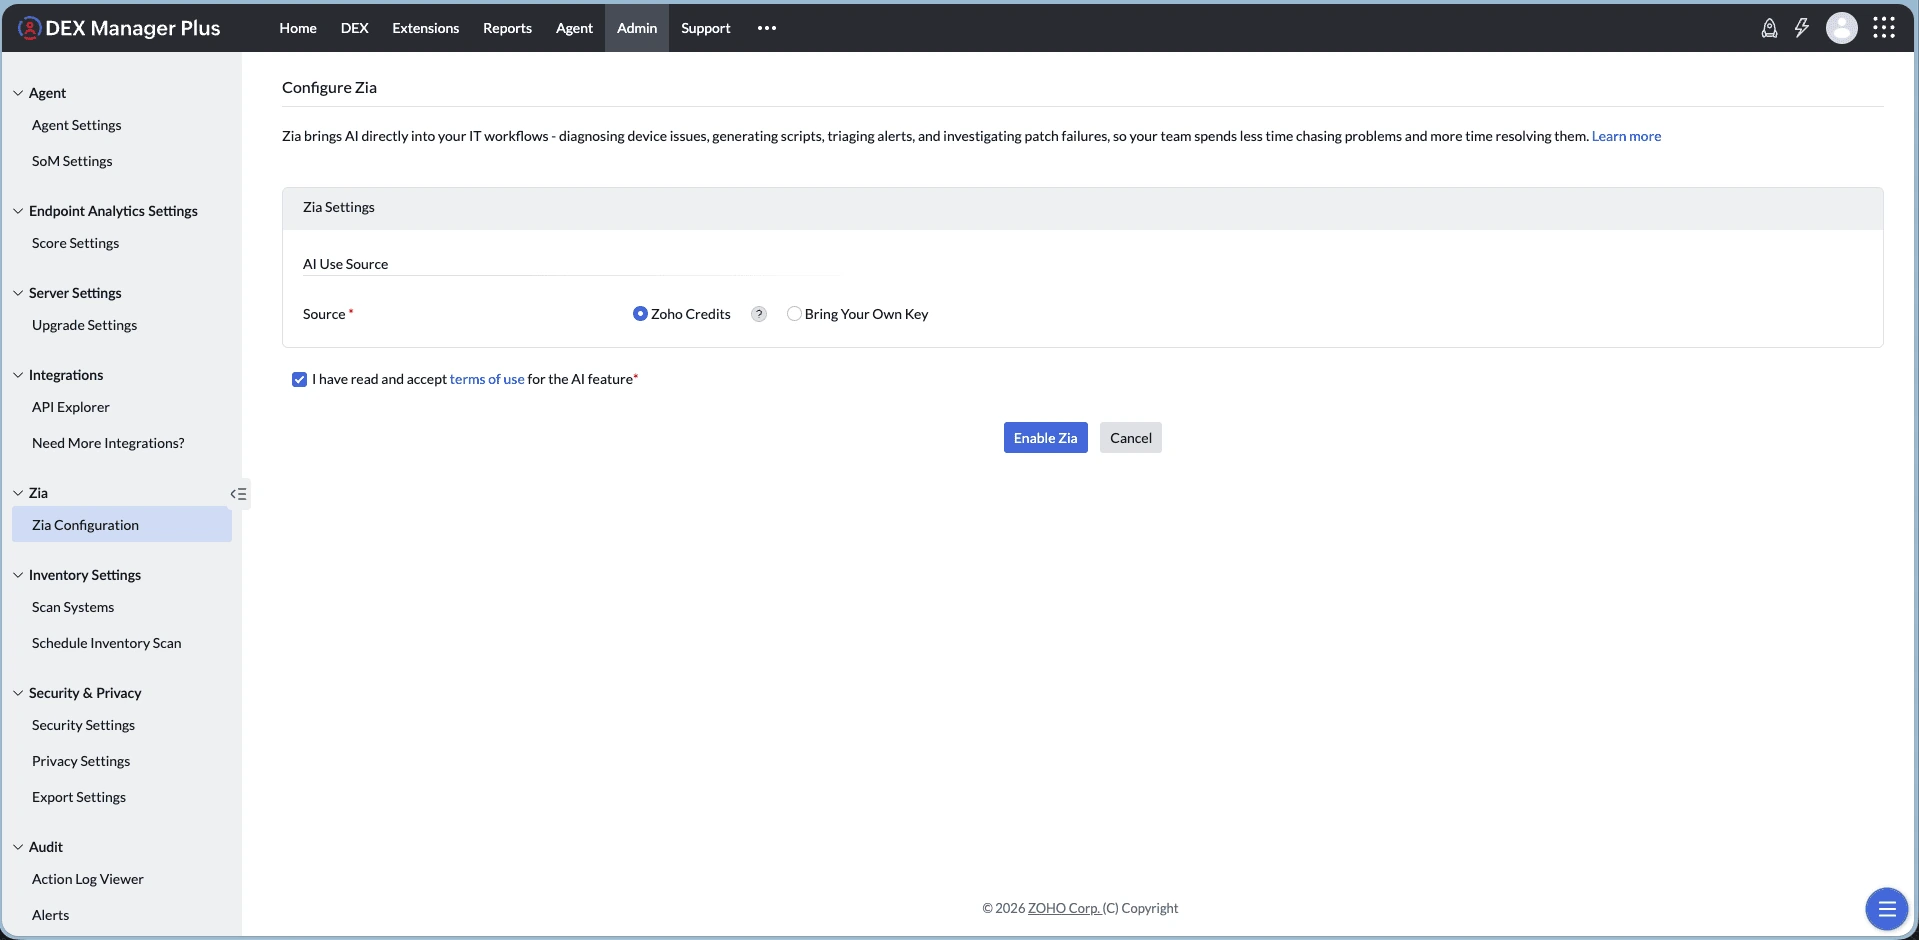Open Scan Systems
This screenshot has width=1919, height=940.
73,607
